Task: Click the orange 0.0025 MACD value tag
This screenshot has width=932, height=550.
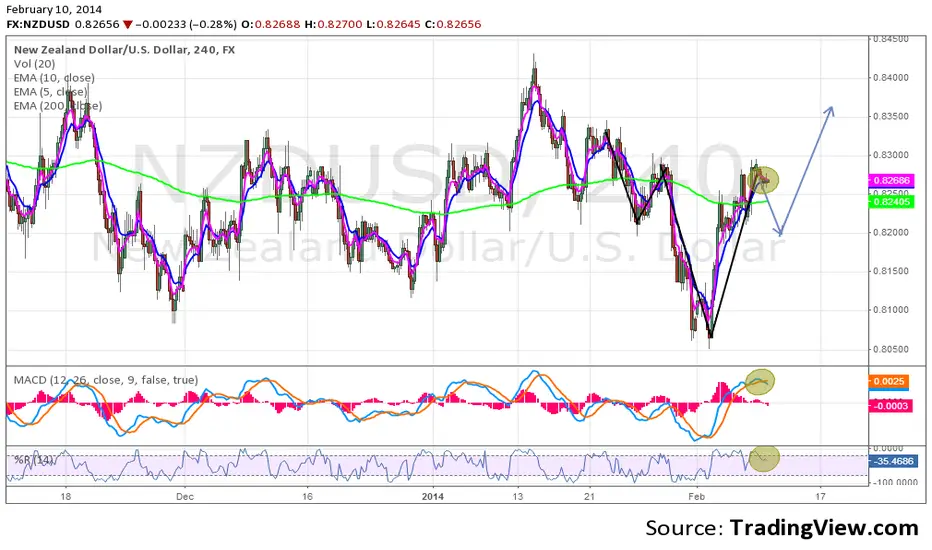Action: [888, 381]
